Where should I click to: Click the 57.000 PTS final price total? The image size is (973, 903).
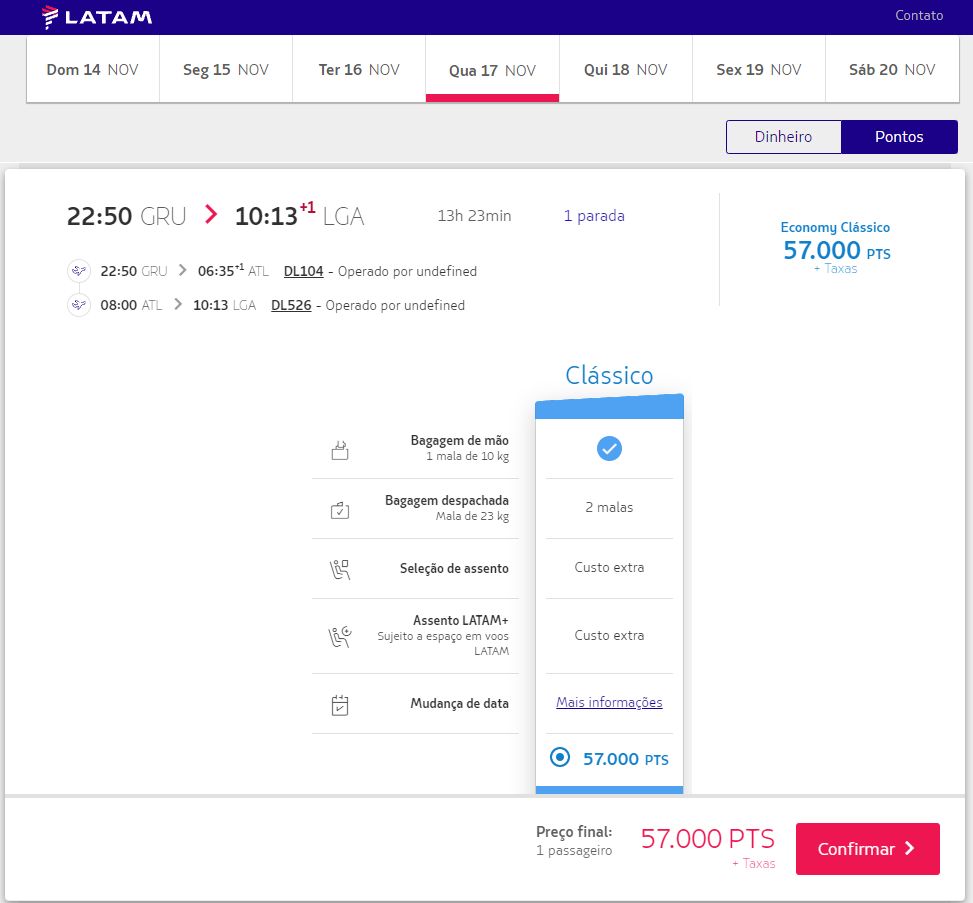[707, 838]
